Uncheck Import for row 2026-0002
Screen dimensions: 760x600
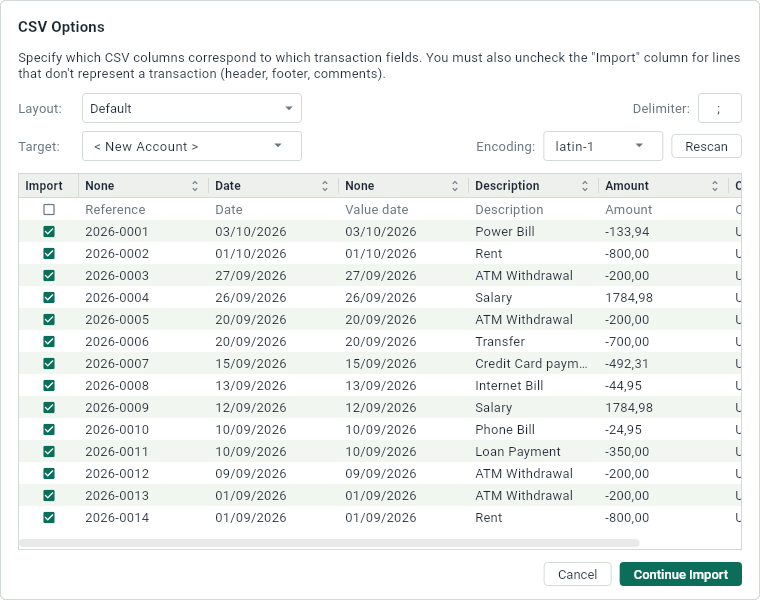(x=49, y=253)
